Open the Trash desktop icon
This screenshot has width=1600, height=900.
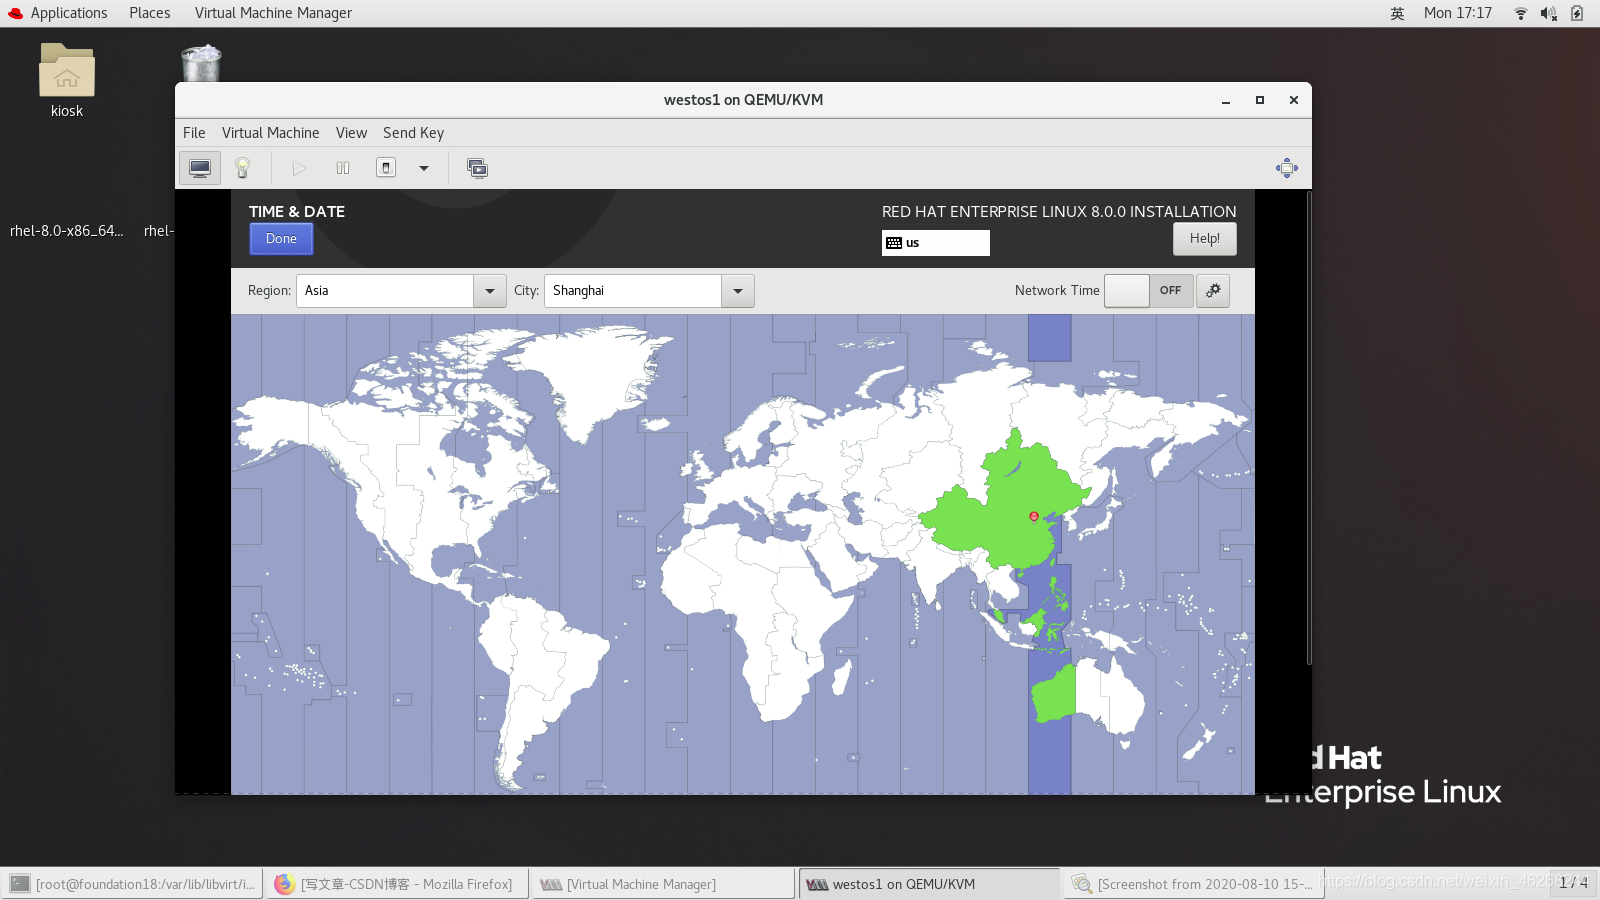[201, 63]
